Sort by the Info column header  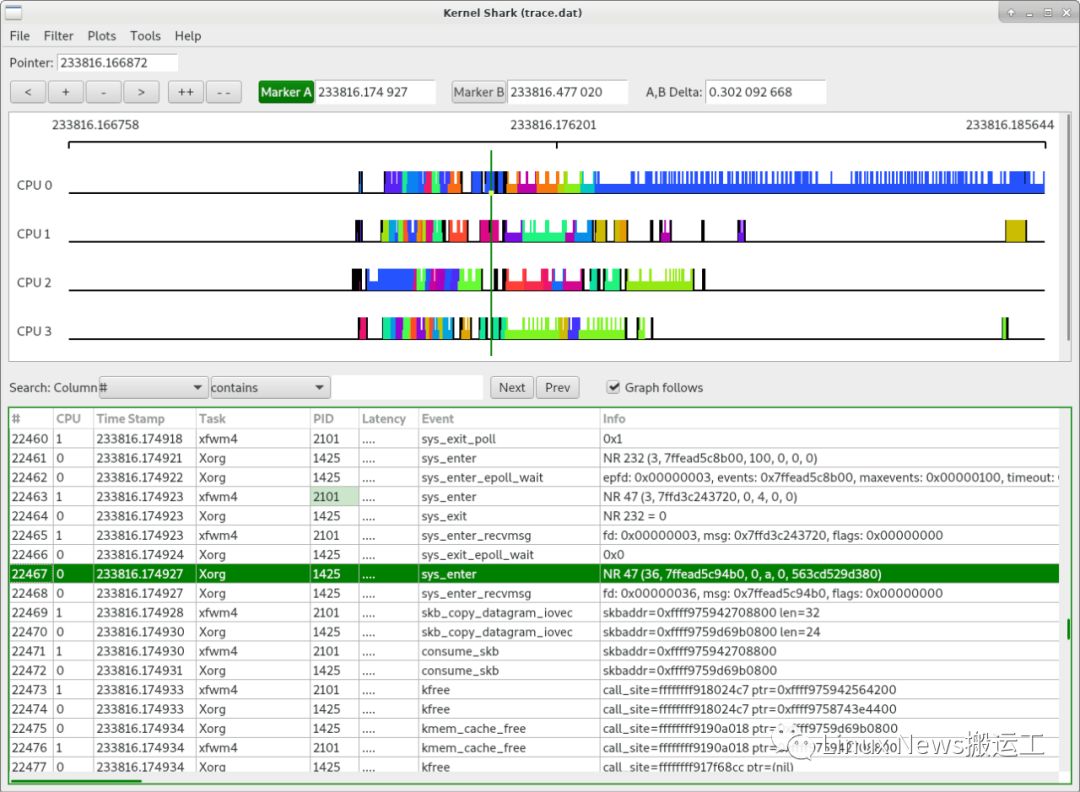click(x=829, y=419)
